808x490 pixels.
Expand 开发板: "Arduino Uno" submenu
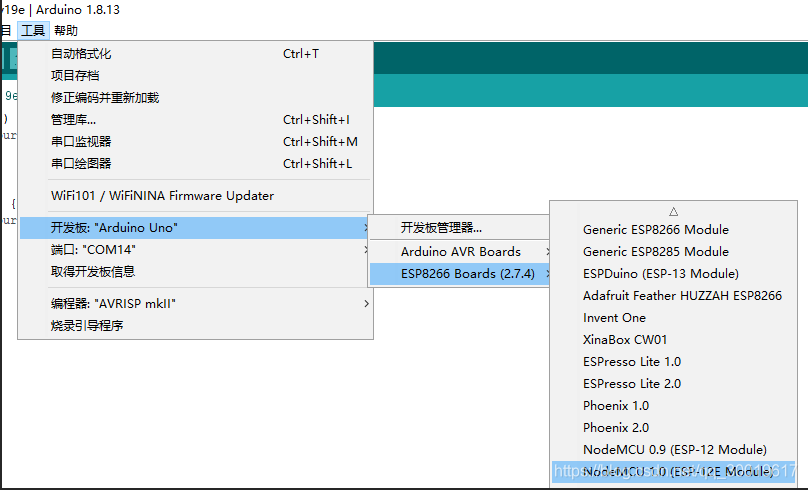point(195,228)
